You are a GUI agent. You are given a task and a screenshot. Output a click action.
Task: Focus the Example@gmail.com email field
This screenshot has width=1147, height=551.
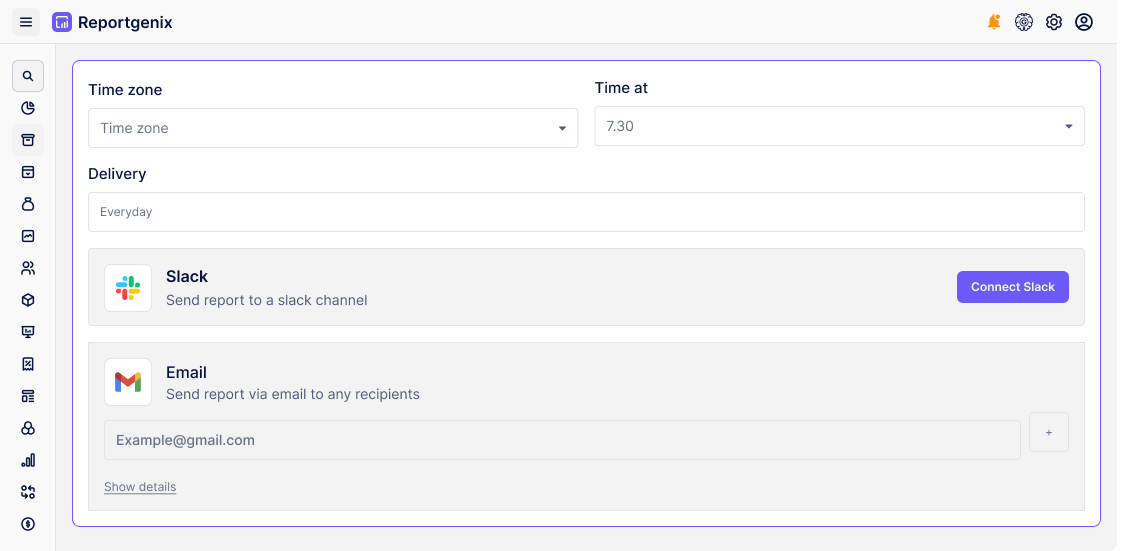point(562,440)
